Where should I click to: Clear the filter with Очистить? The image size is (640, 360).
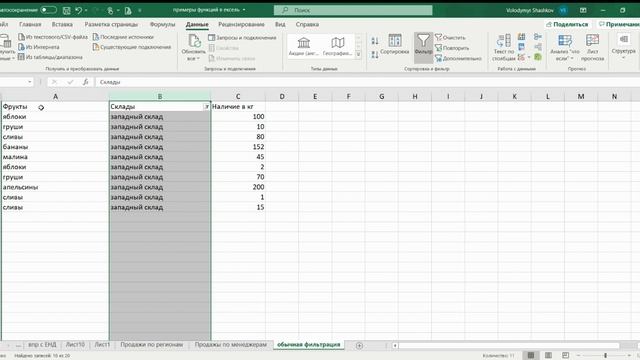[450, 38]
